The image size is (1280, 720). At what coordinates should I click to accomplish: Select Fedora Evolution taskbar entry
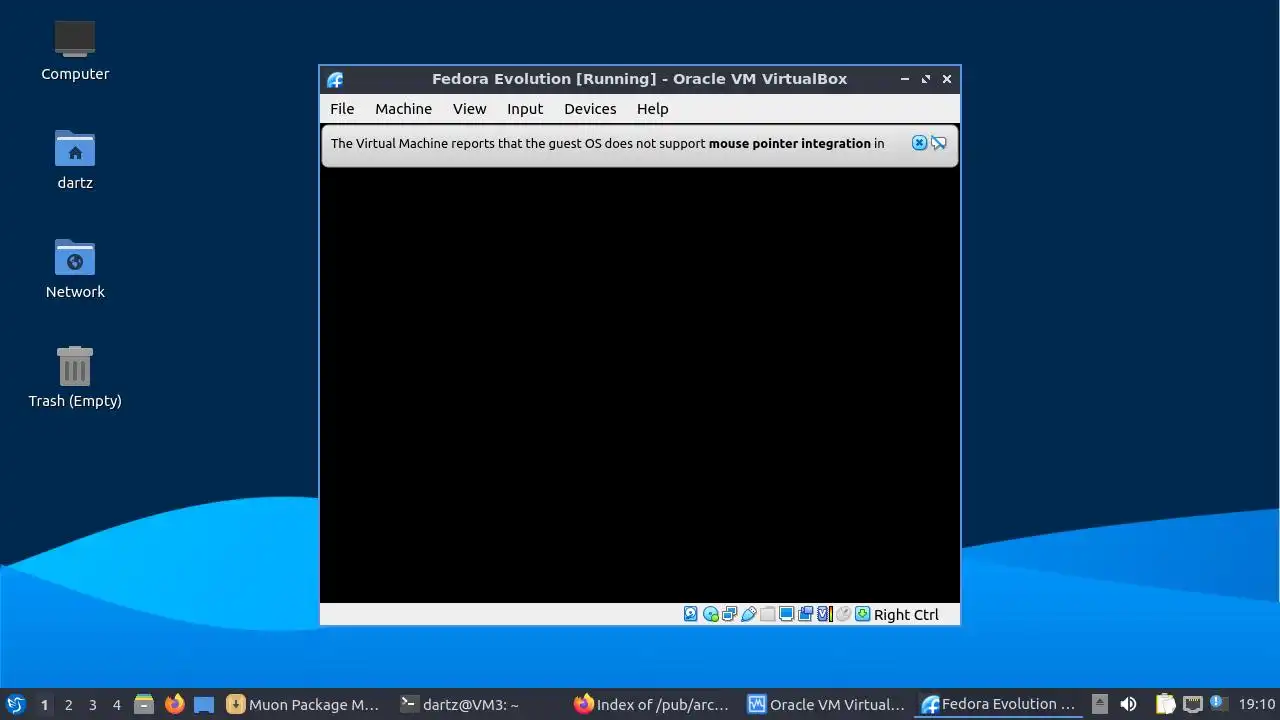[x=999, y=704]
